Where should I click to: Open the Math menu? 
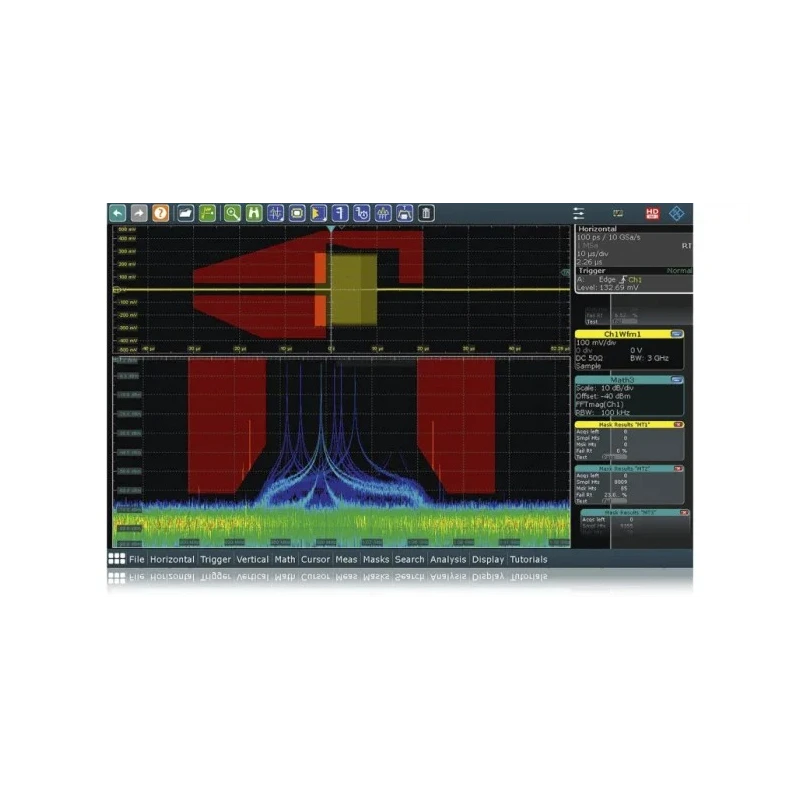tap(285, 559)
